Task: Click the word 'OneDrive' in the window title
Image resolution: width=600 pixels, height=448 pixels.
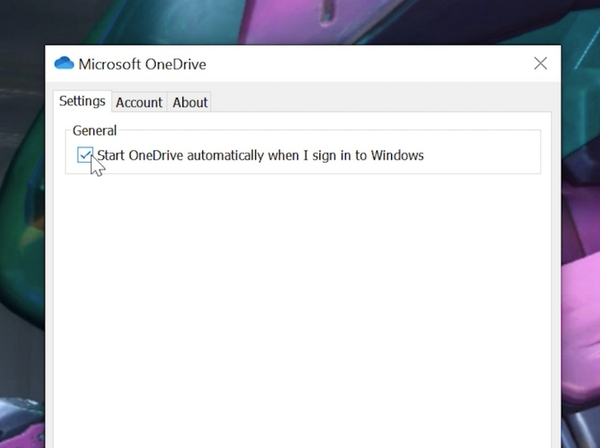Action: [177, 65]
